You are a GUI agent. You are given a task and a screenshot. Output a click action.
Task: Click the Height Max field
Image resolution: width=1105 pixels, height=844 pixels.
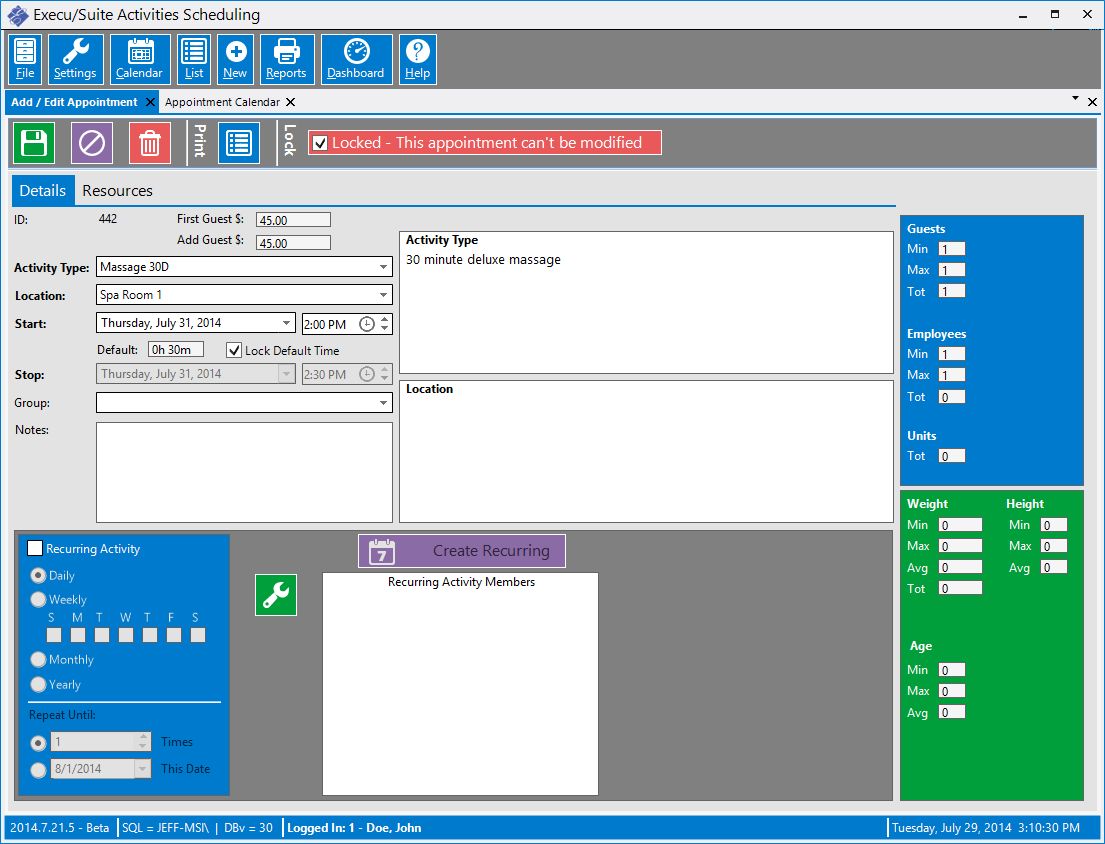1054,546
